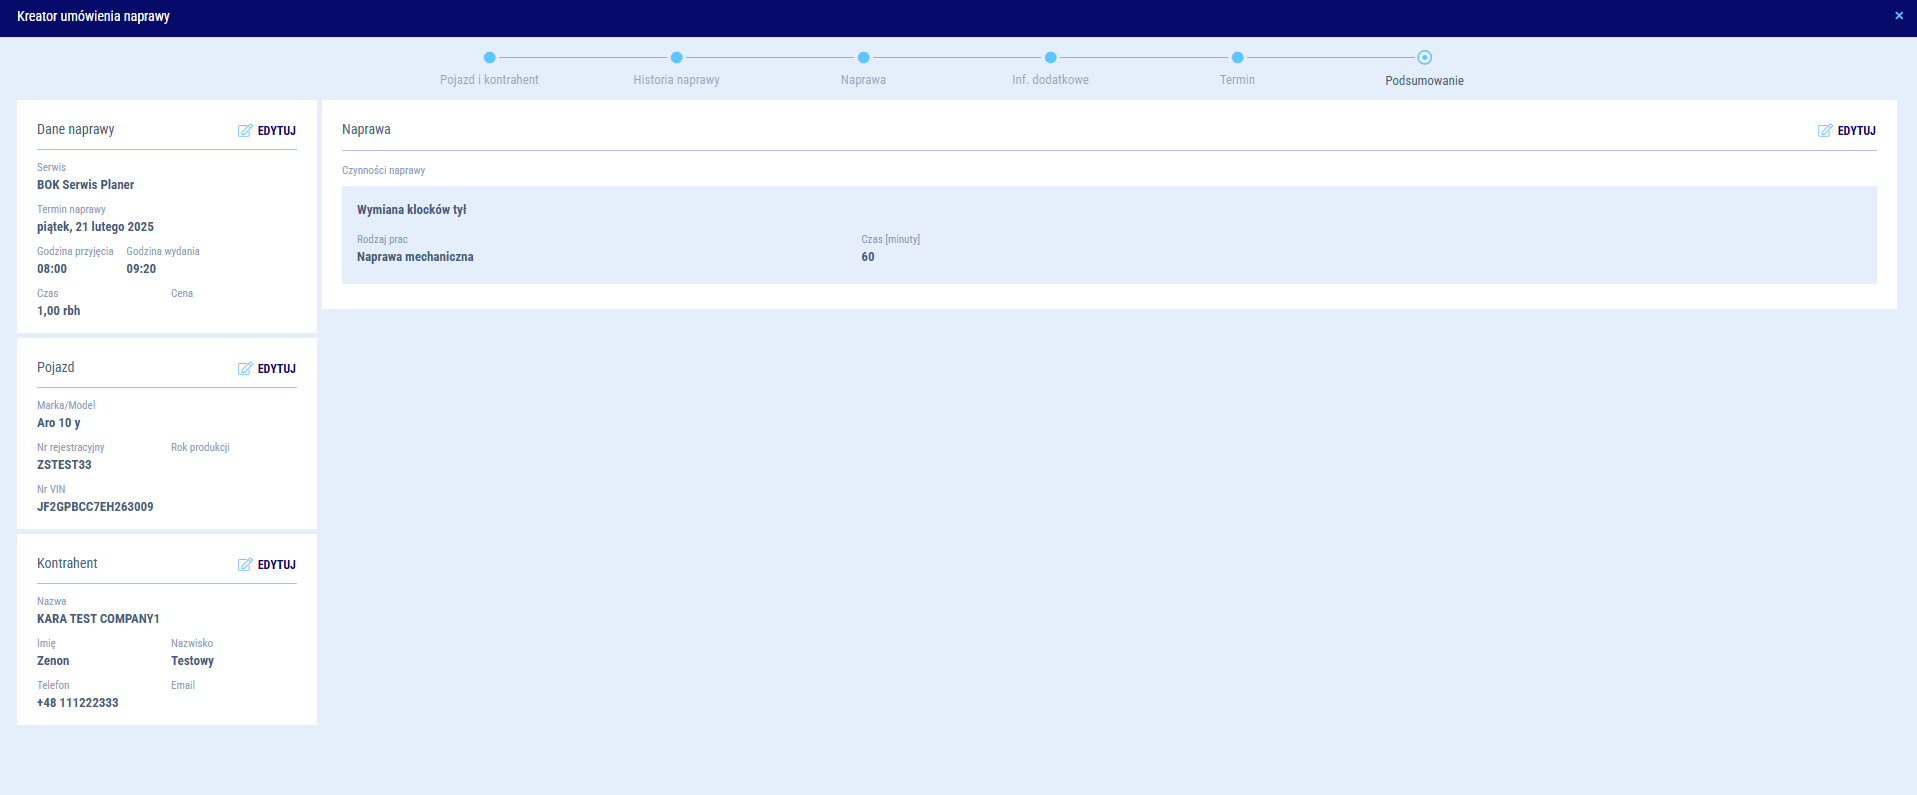Image resolution: width=1917 pixels, height=795 pixels.
Task: Click the Historia naprawy step dot
Action: tap(676, 58)
